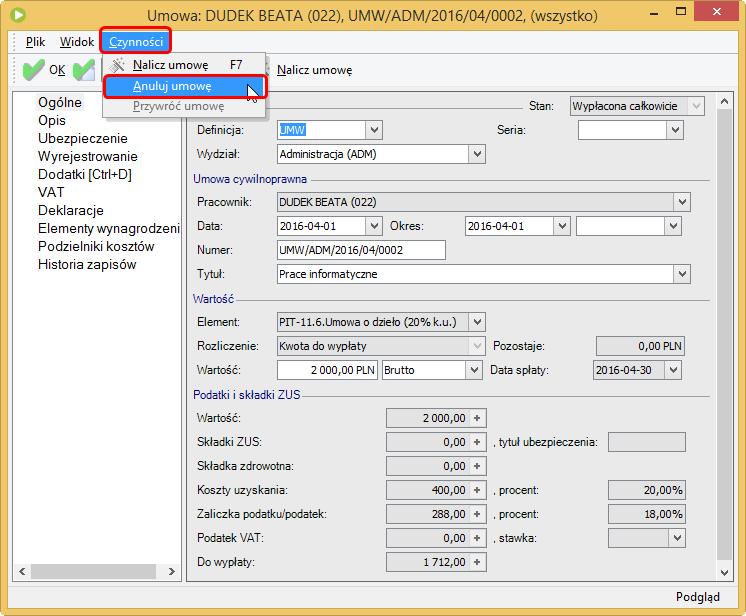Click the green app icon in title bar
The image size is (746, 616).
click(18, 15)
